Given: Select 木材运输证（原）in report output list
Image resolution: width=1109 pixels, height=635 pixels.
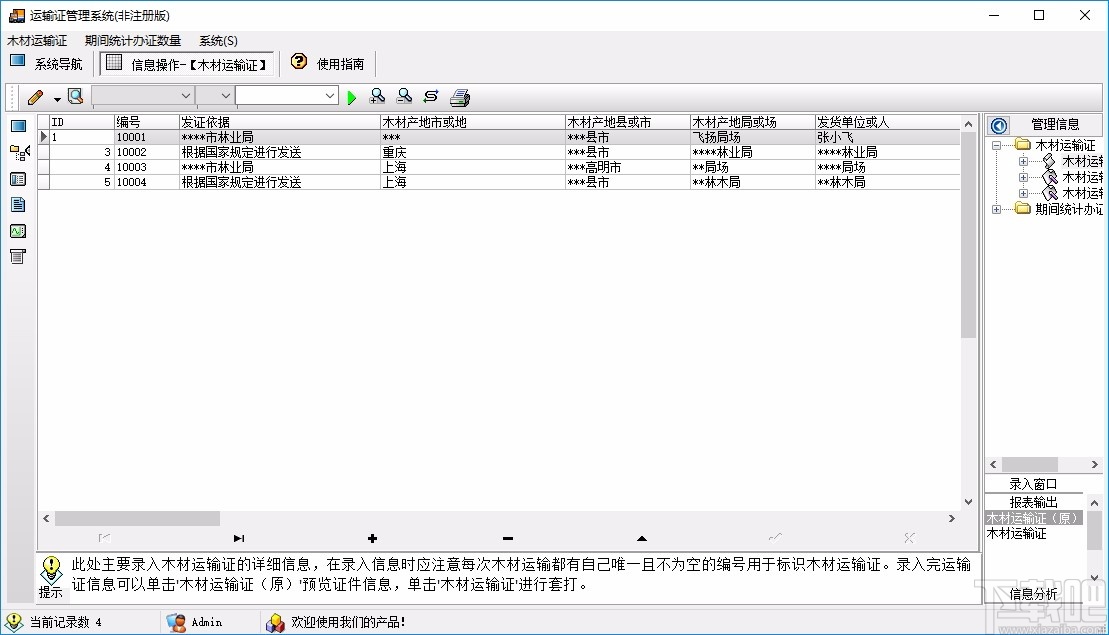Looking at the screenshot, I should pos(1031,518).
